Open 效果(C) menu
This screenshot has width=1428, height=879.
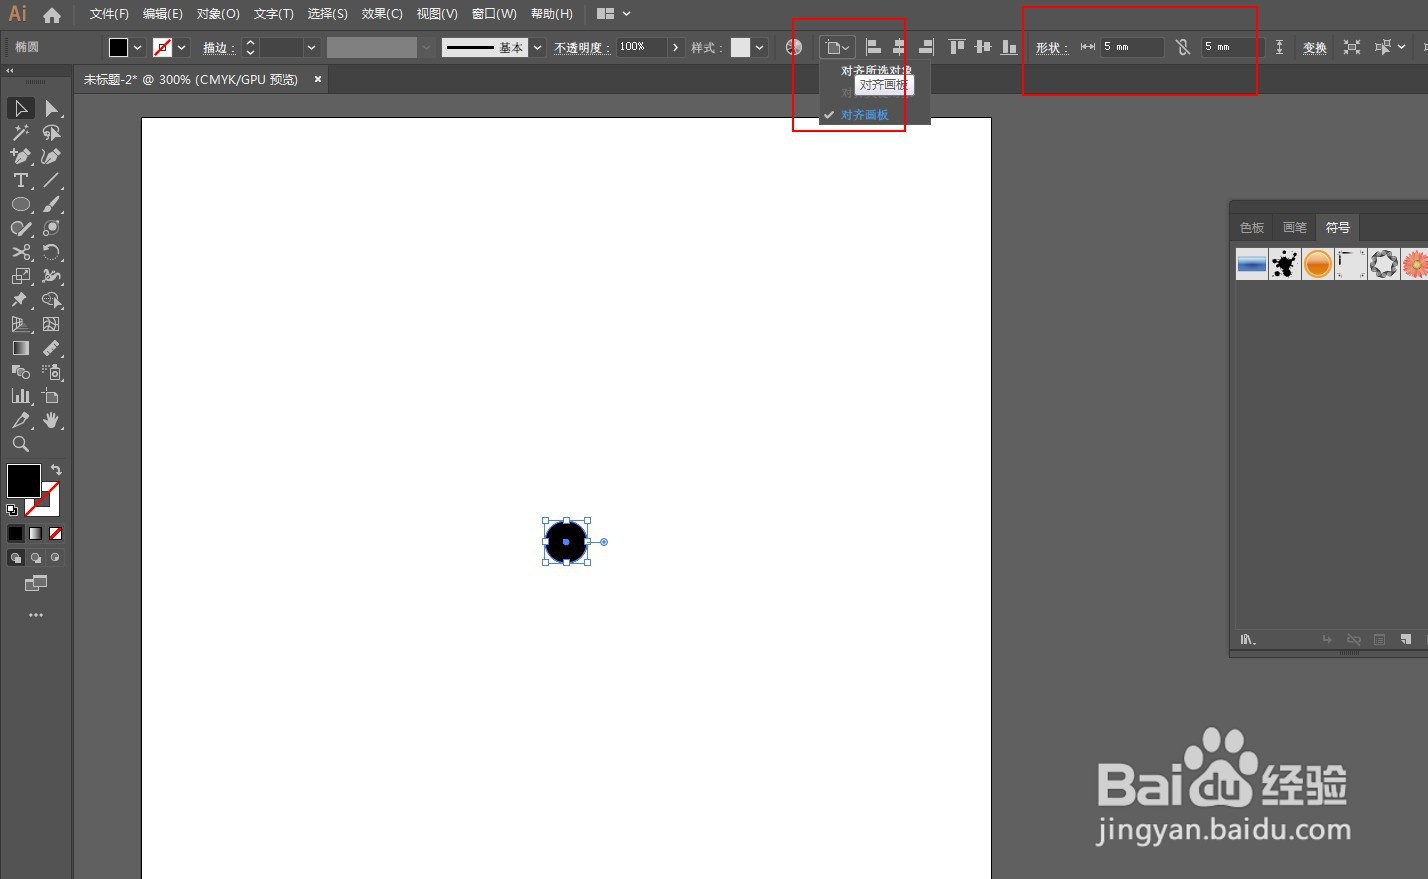tap(382, 14)
